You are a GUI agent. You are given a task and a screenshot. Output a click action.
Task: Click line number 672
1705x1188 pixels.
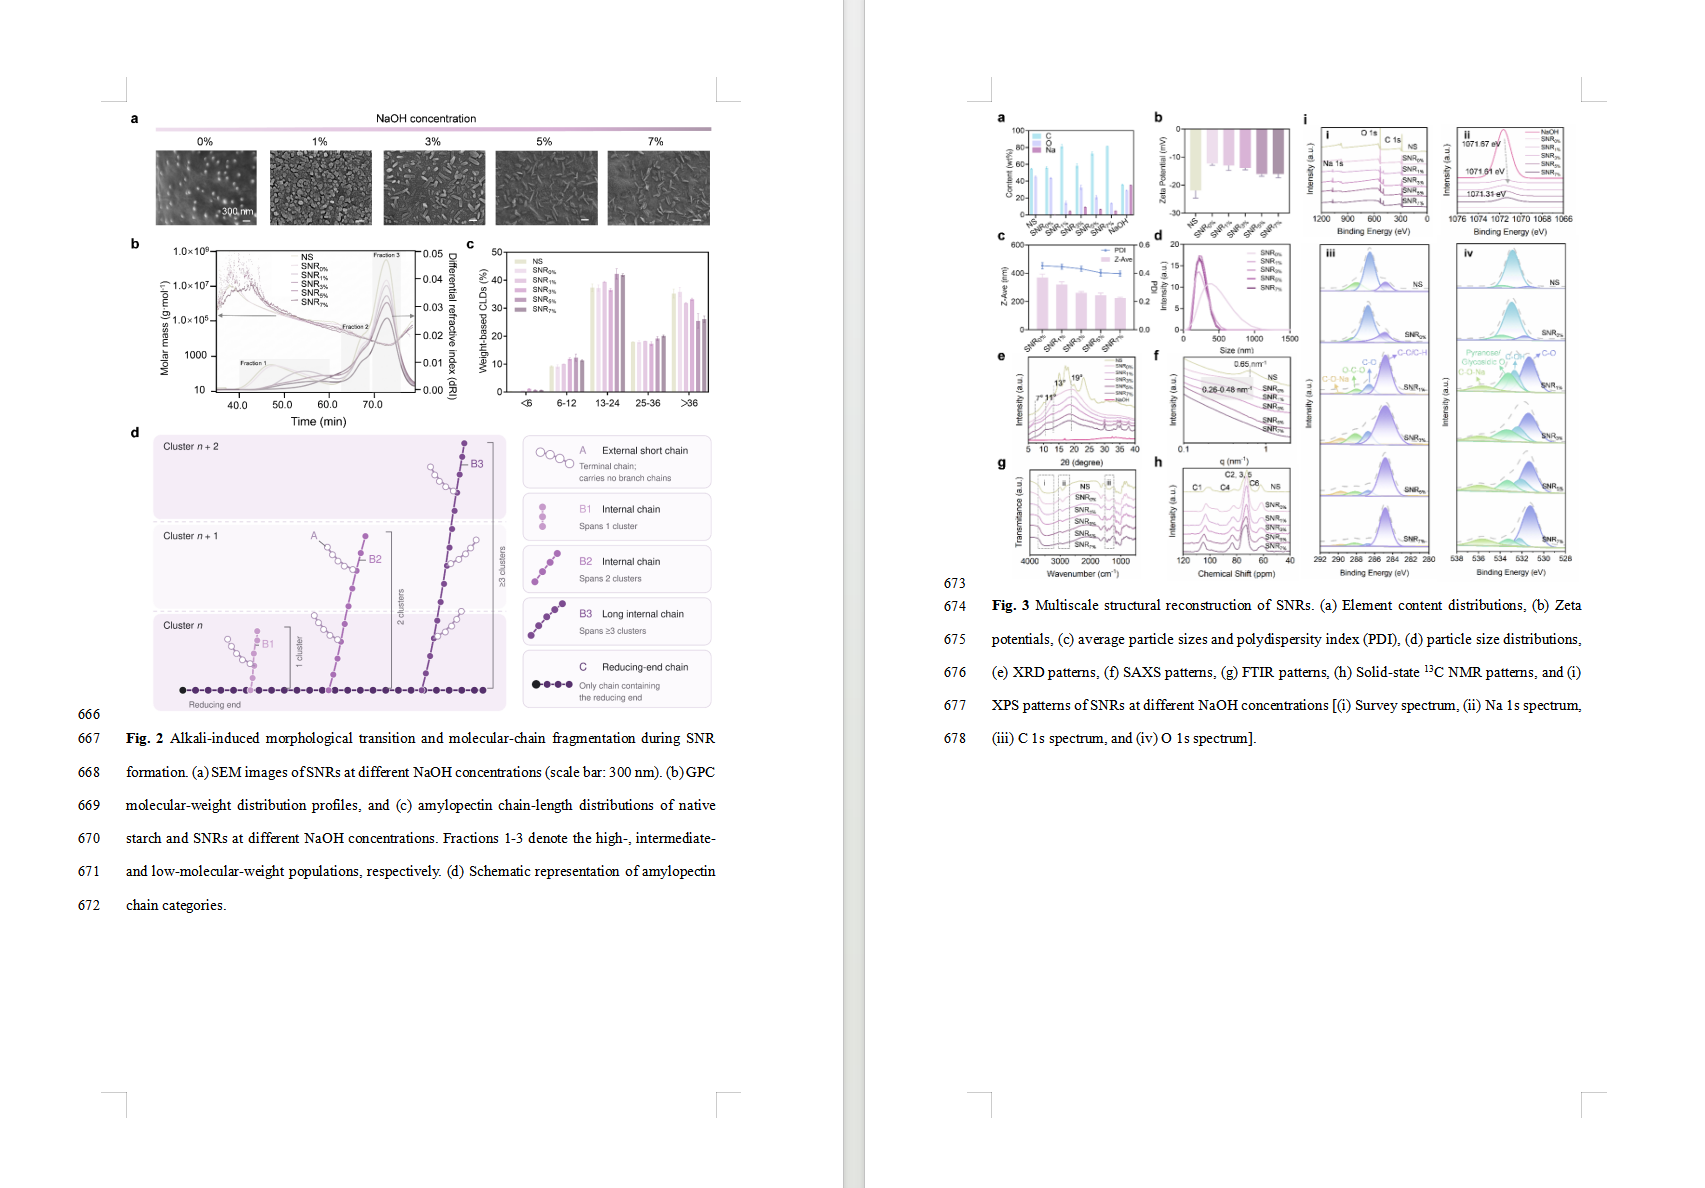[89, 905]
